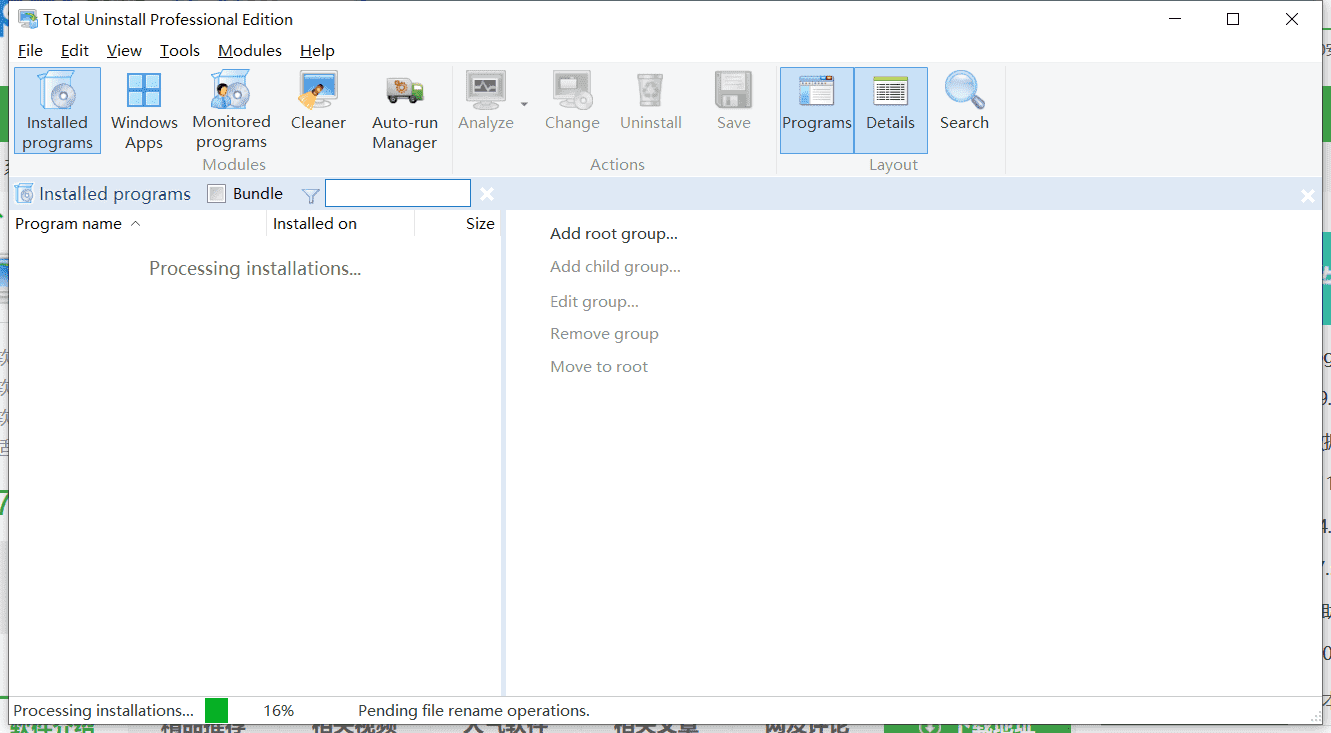Click the green progress bar in status bar
The image size is (1331, 733).
(217, 710)
